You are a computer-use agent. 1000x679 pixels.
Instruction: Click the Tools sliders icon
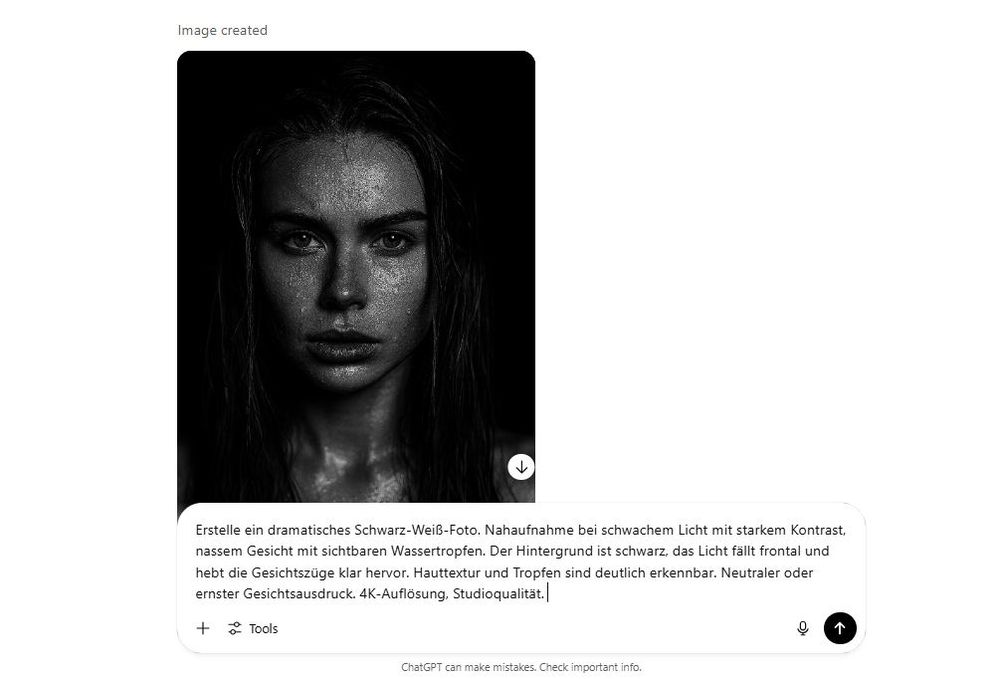coord(235,629)
